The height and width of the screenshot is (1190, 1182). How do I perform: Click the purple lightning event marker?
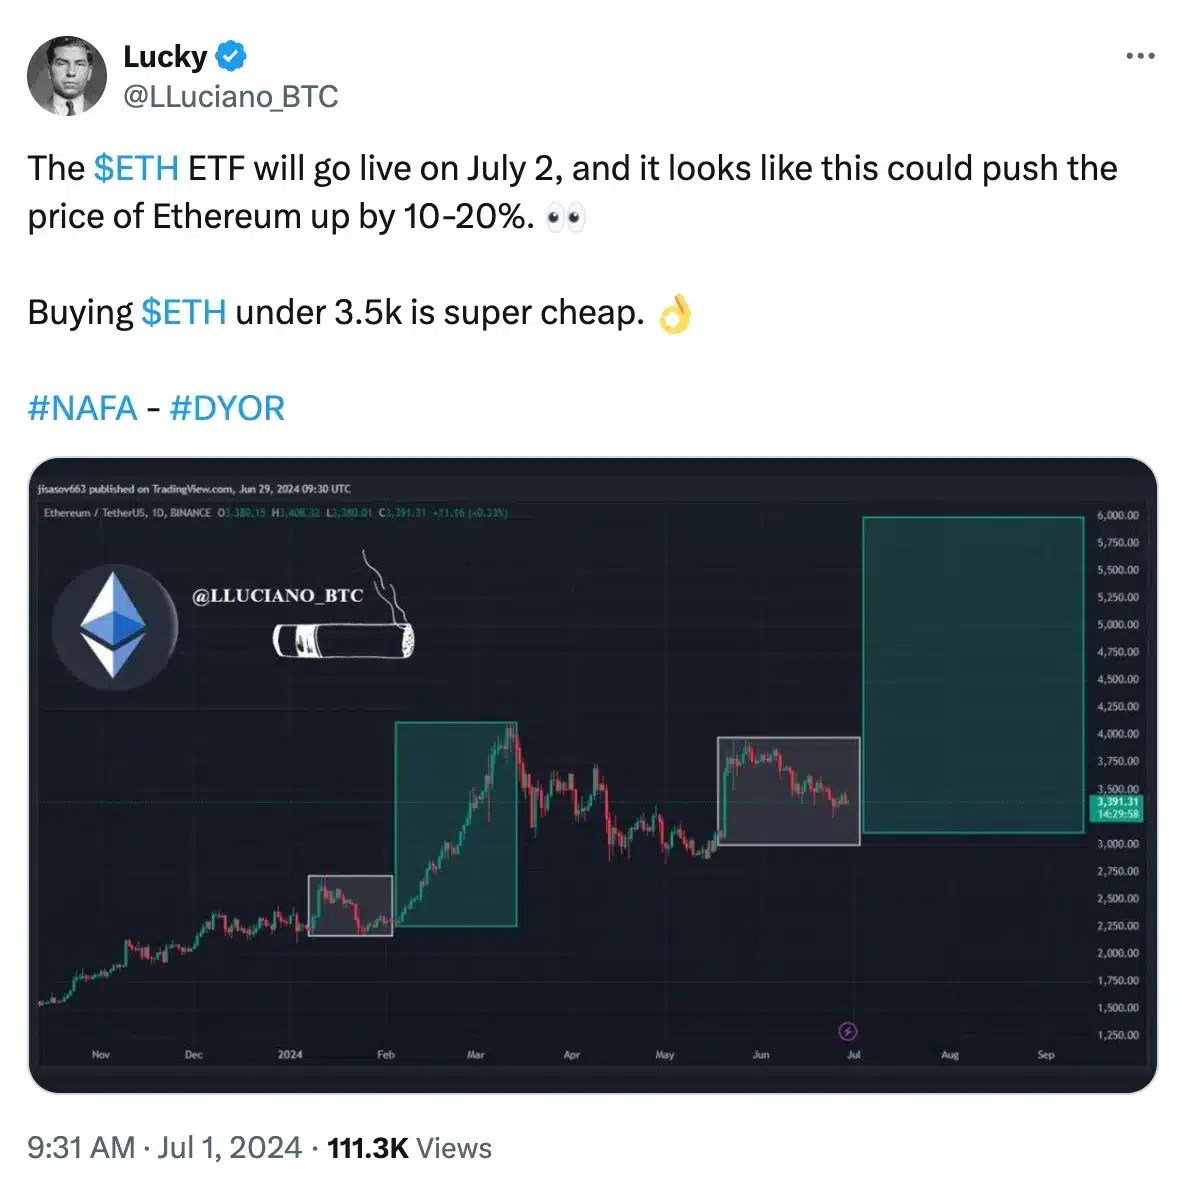(848, 1031)
